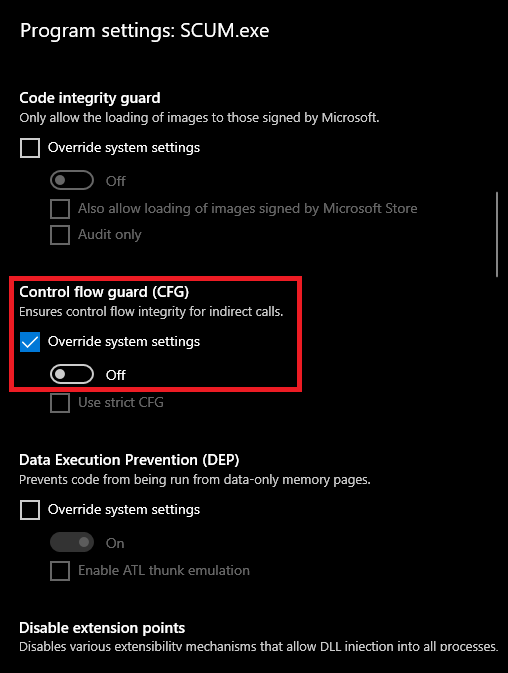
Task: Uncheck Override system settings under Control flow guard
Action: [x=30, y=342]
